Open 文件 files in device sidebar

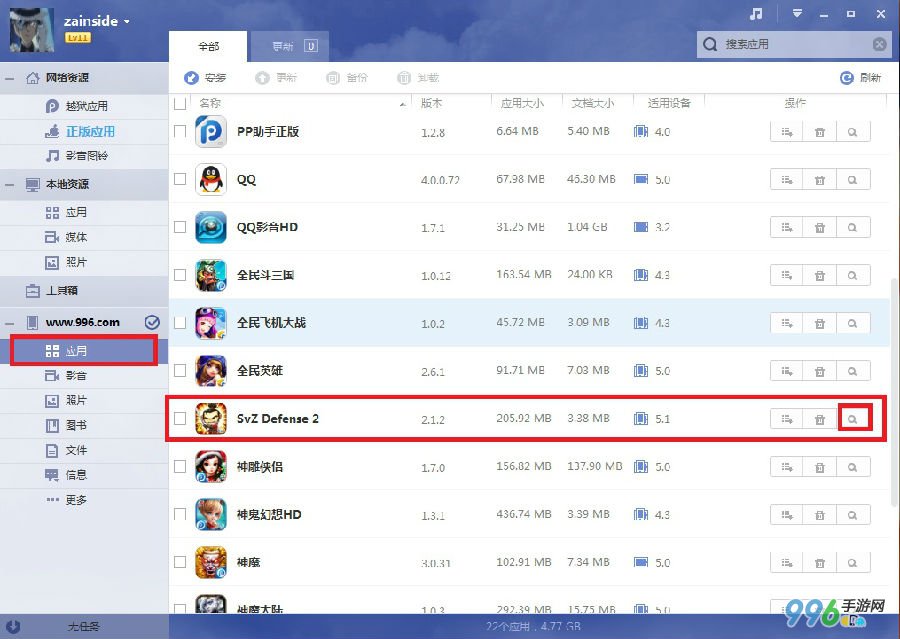(84, 450)
